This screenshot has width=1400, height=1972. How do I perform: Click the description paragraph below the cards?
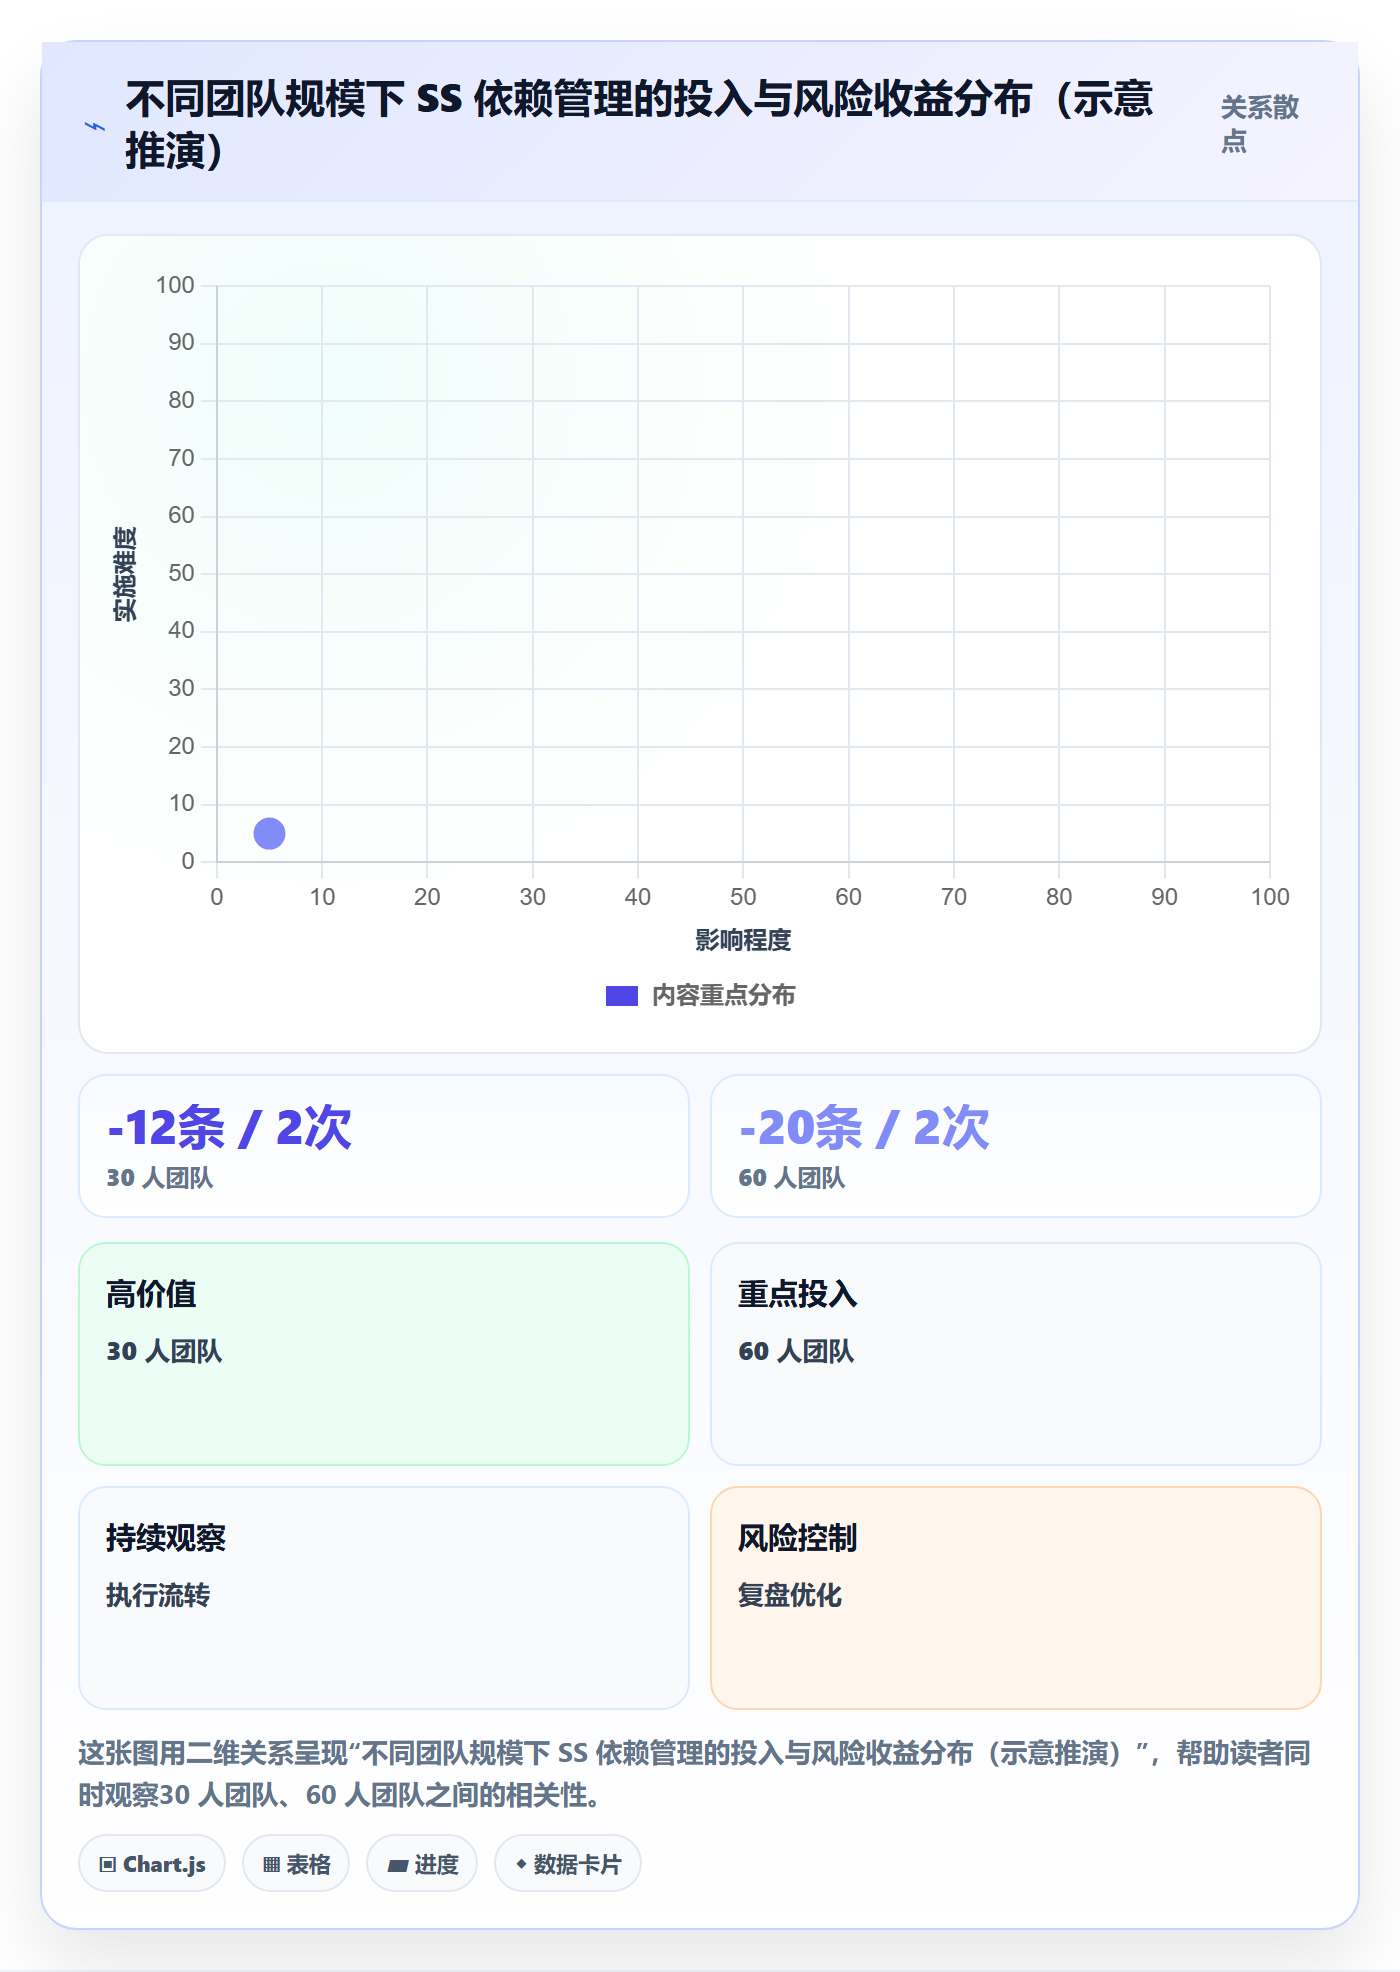coord(695,1774)
